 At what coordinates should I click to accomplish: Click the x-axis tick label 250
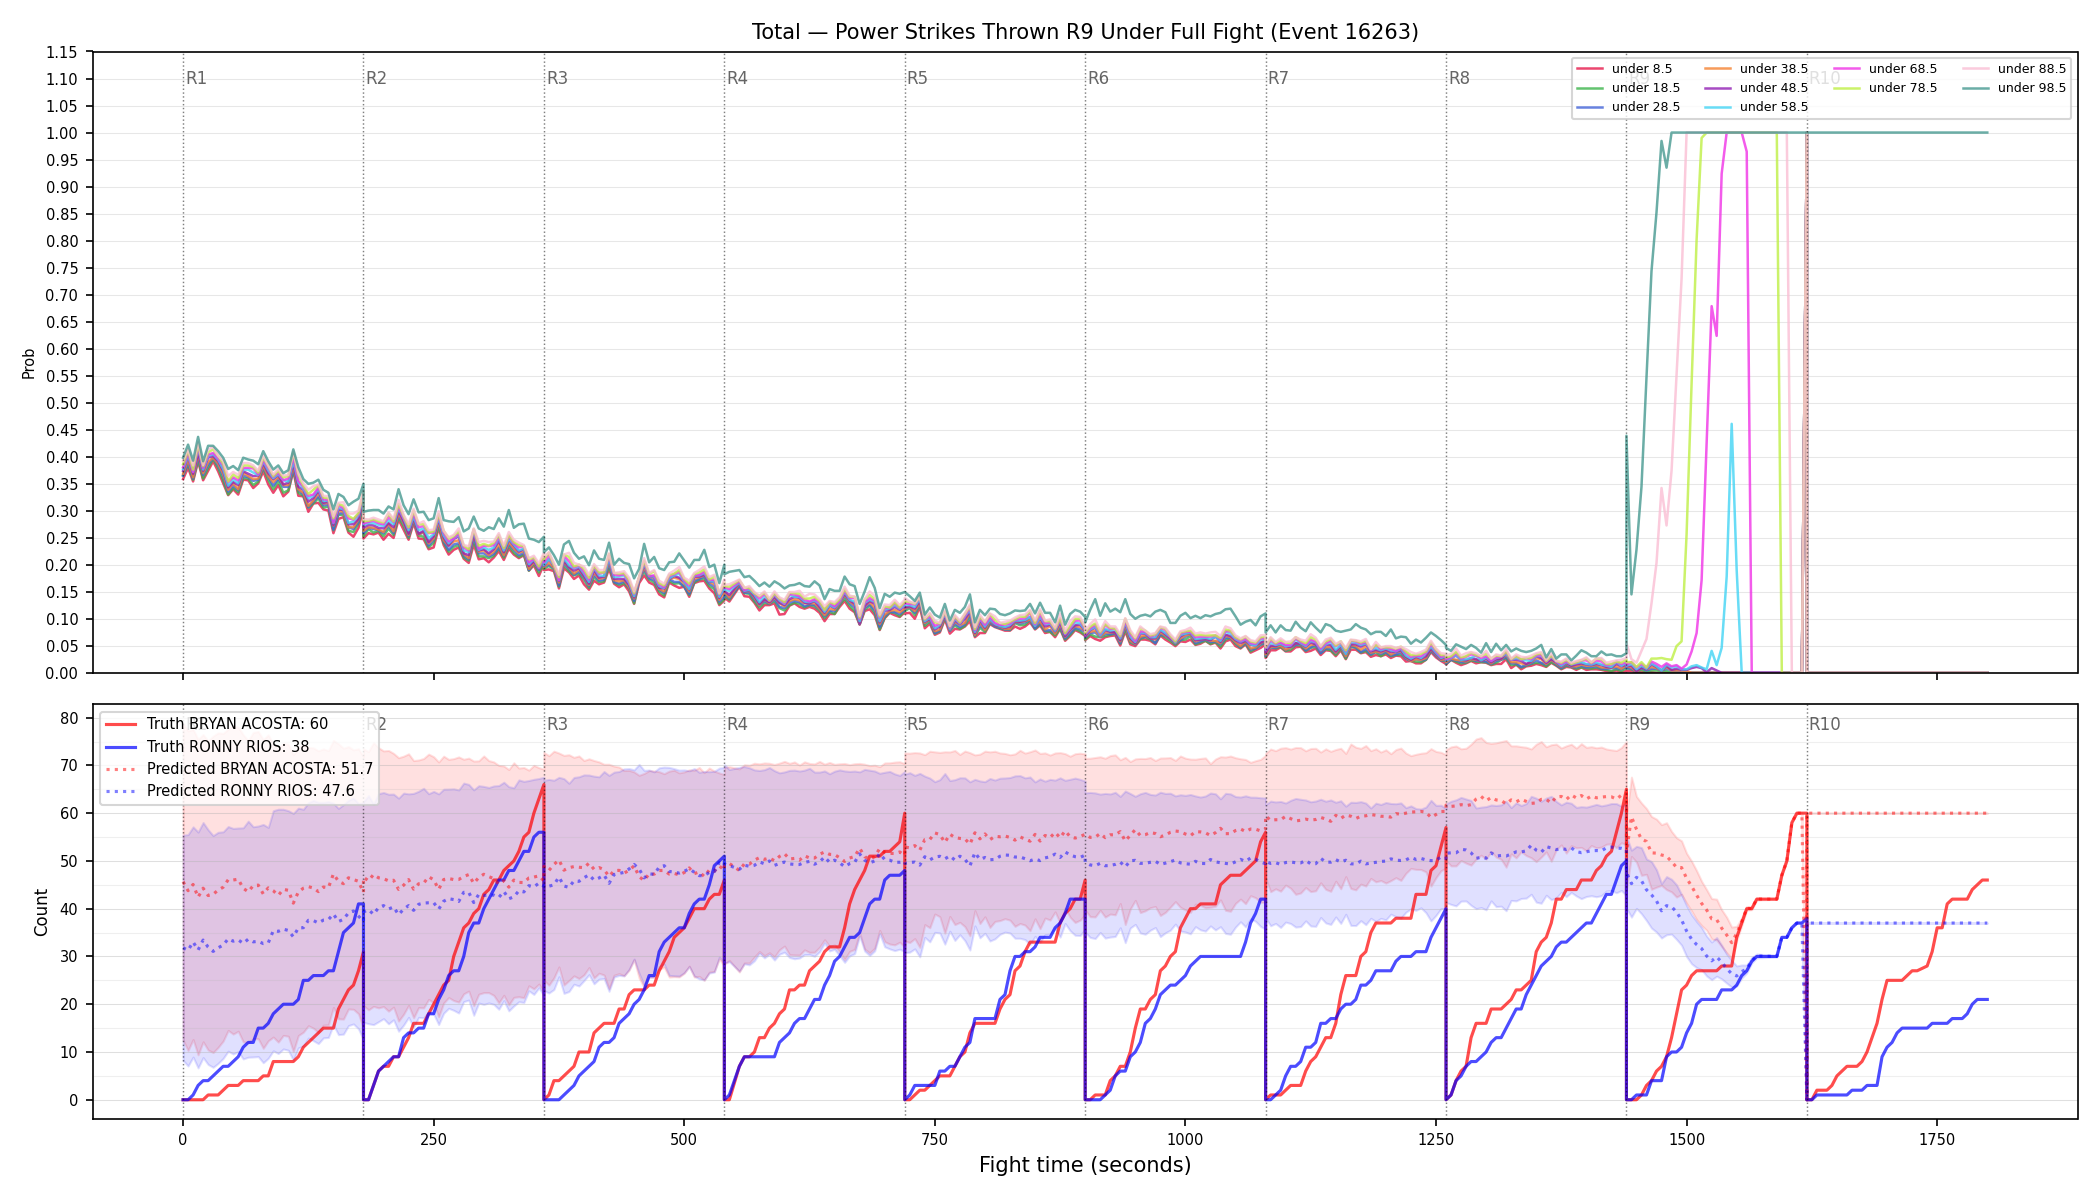(433, 1140)
